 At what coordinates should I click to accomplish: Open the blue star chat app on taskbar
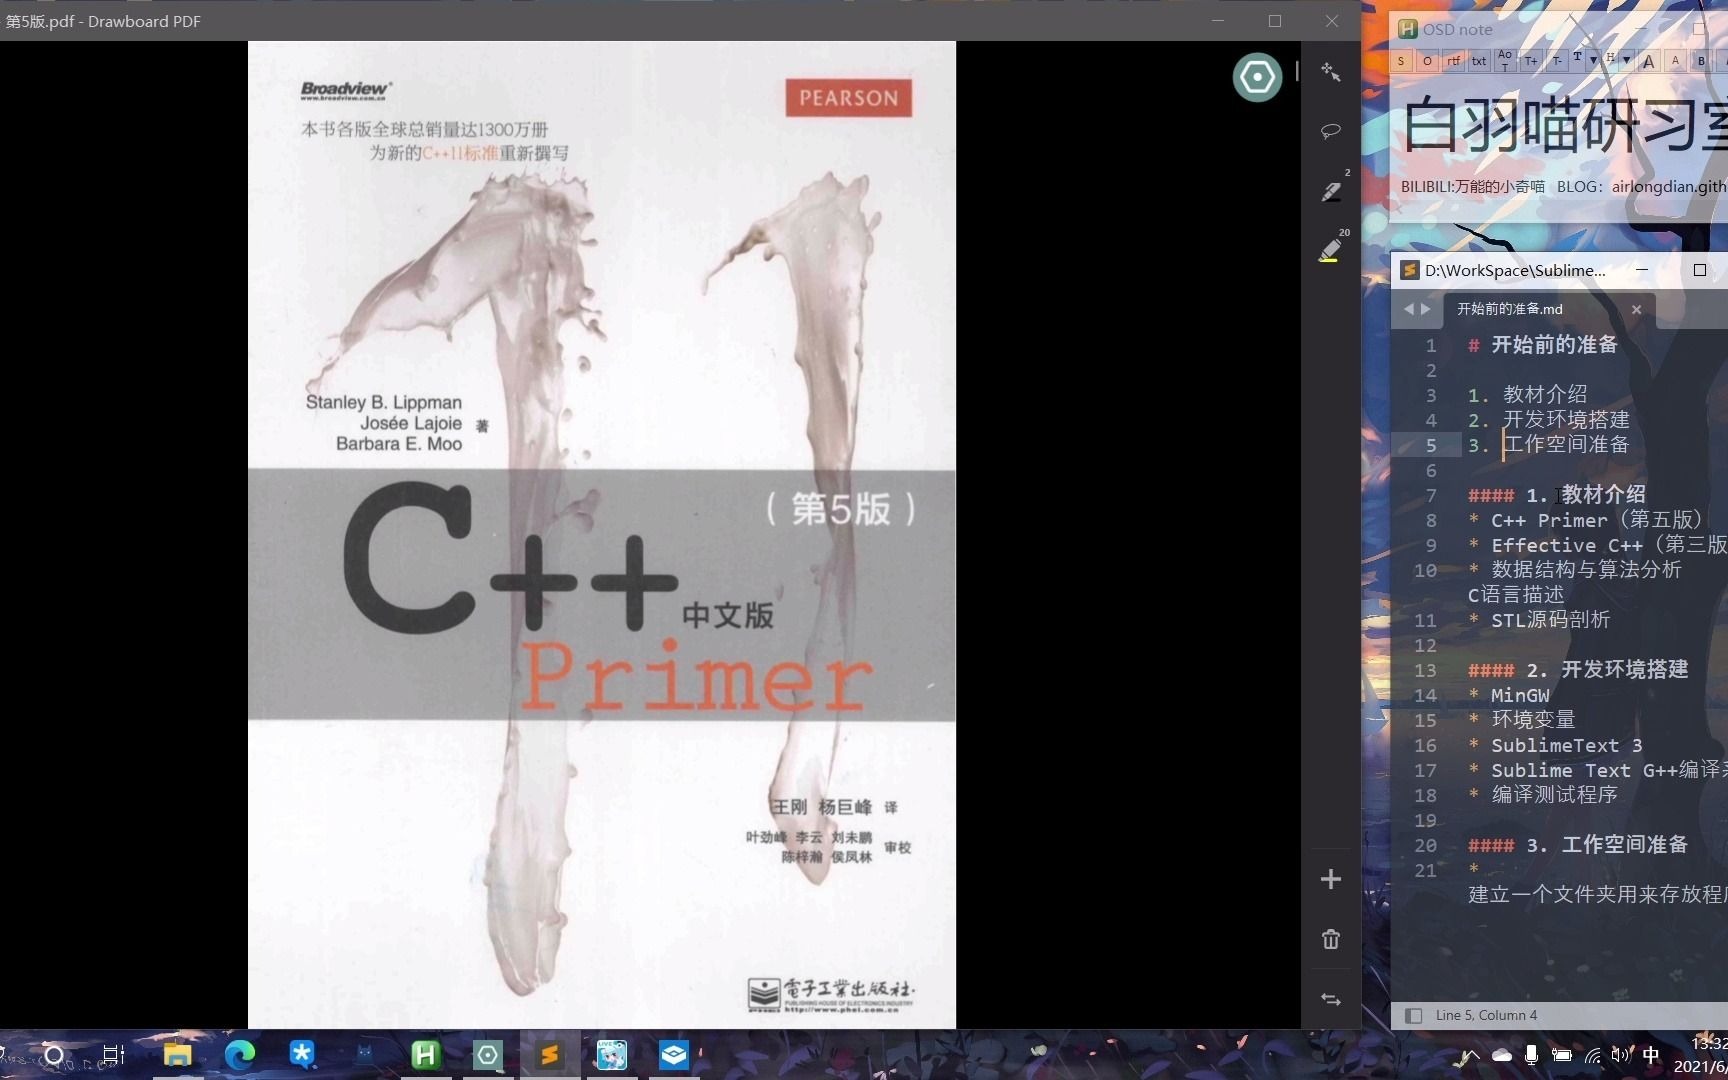[x=301, y=1055]
